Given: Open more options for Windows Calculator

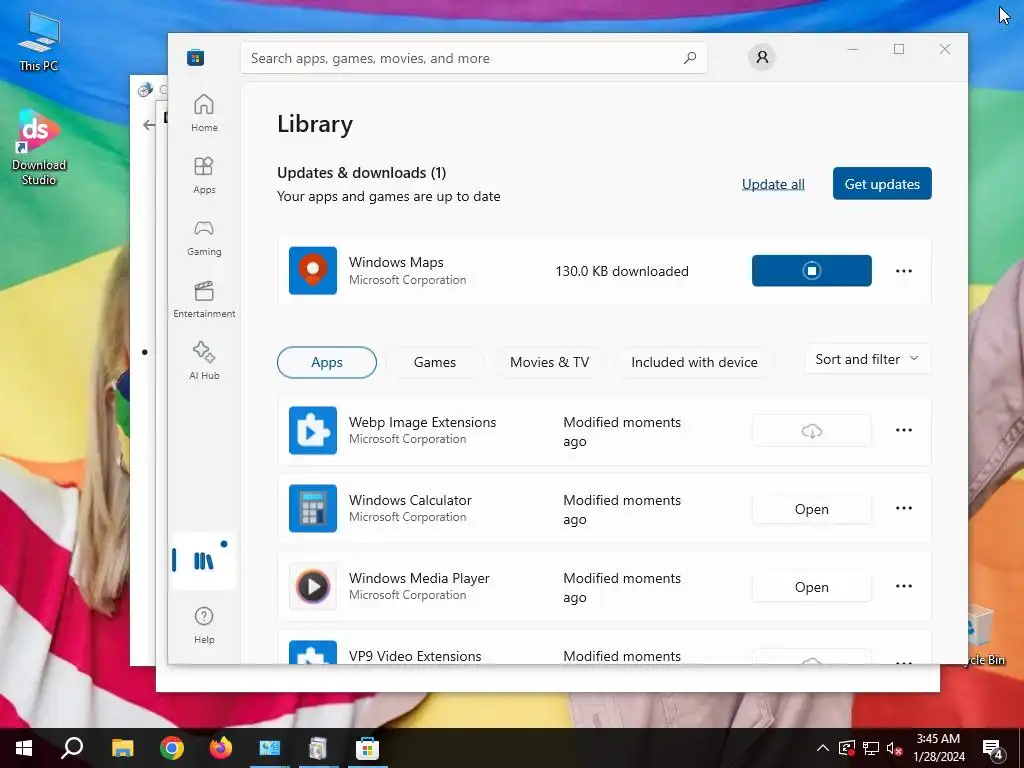Looking at the screenshot, I should (904, 508).
